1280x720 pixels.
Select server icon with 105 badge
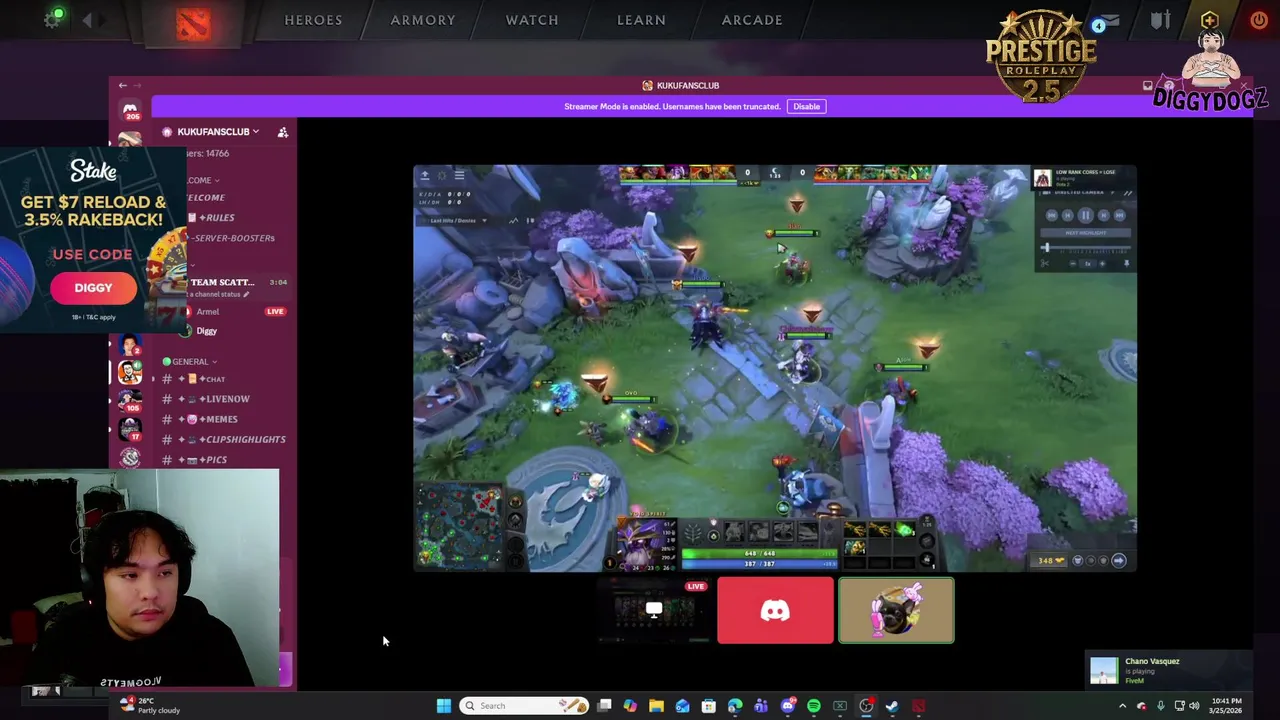[130, 400]
